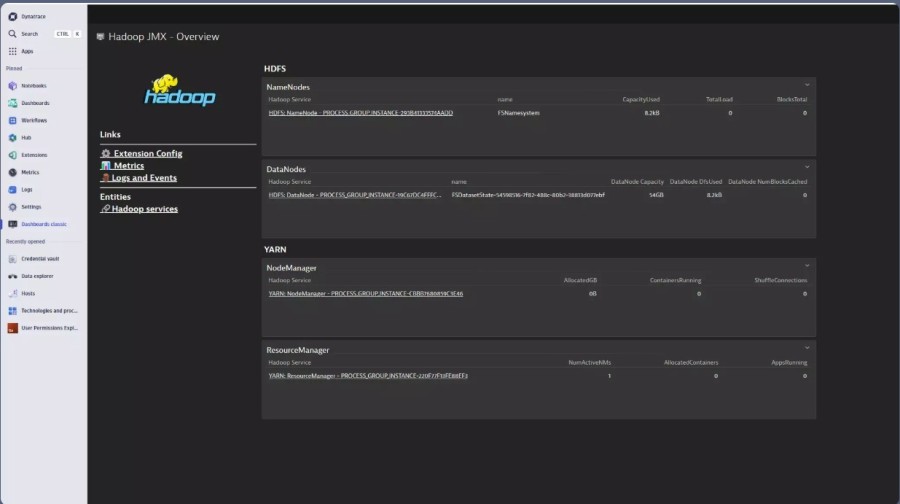
Task: Open User Permissions Explorer icon
Action: [13, 328]
